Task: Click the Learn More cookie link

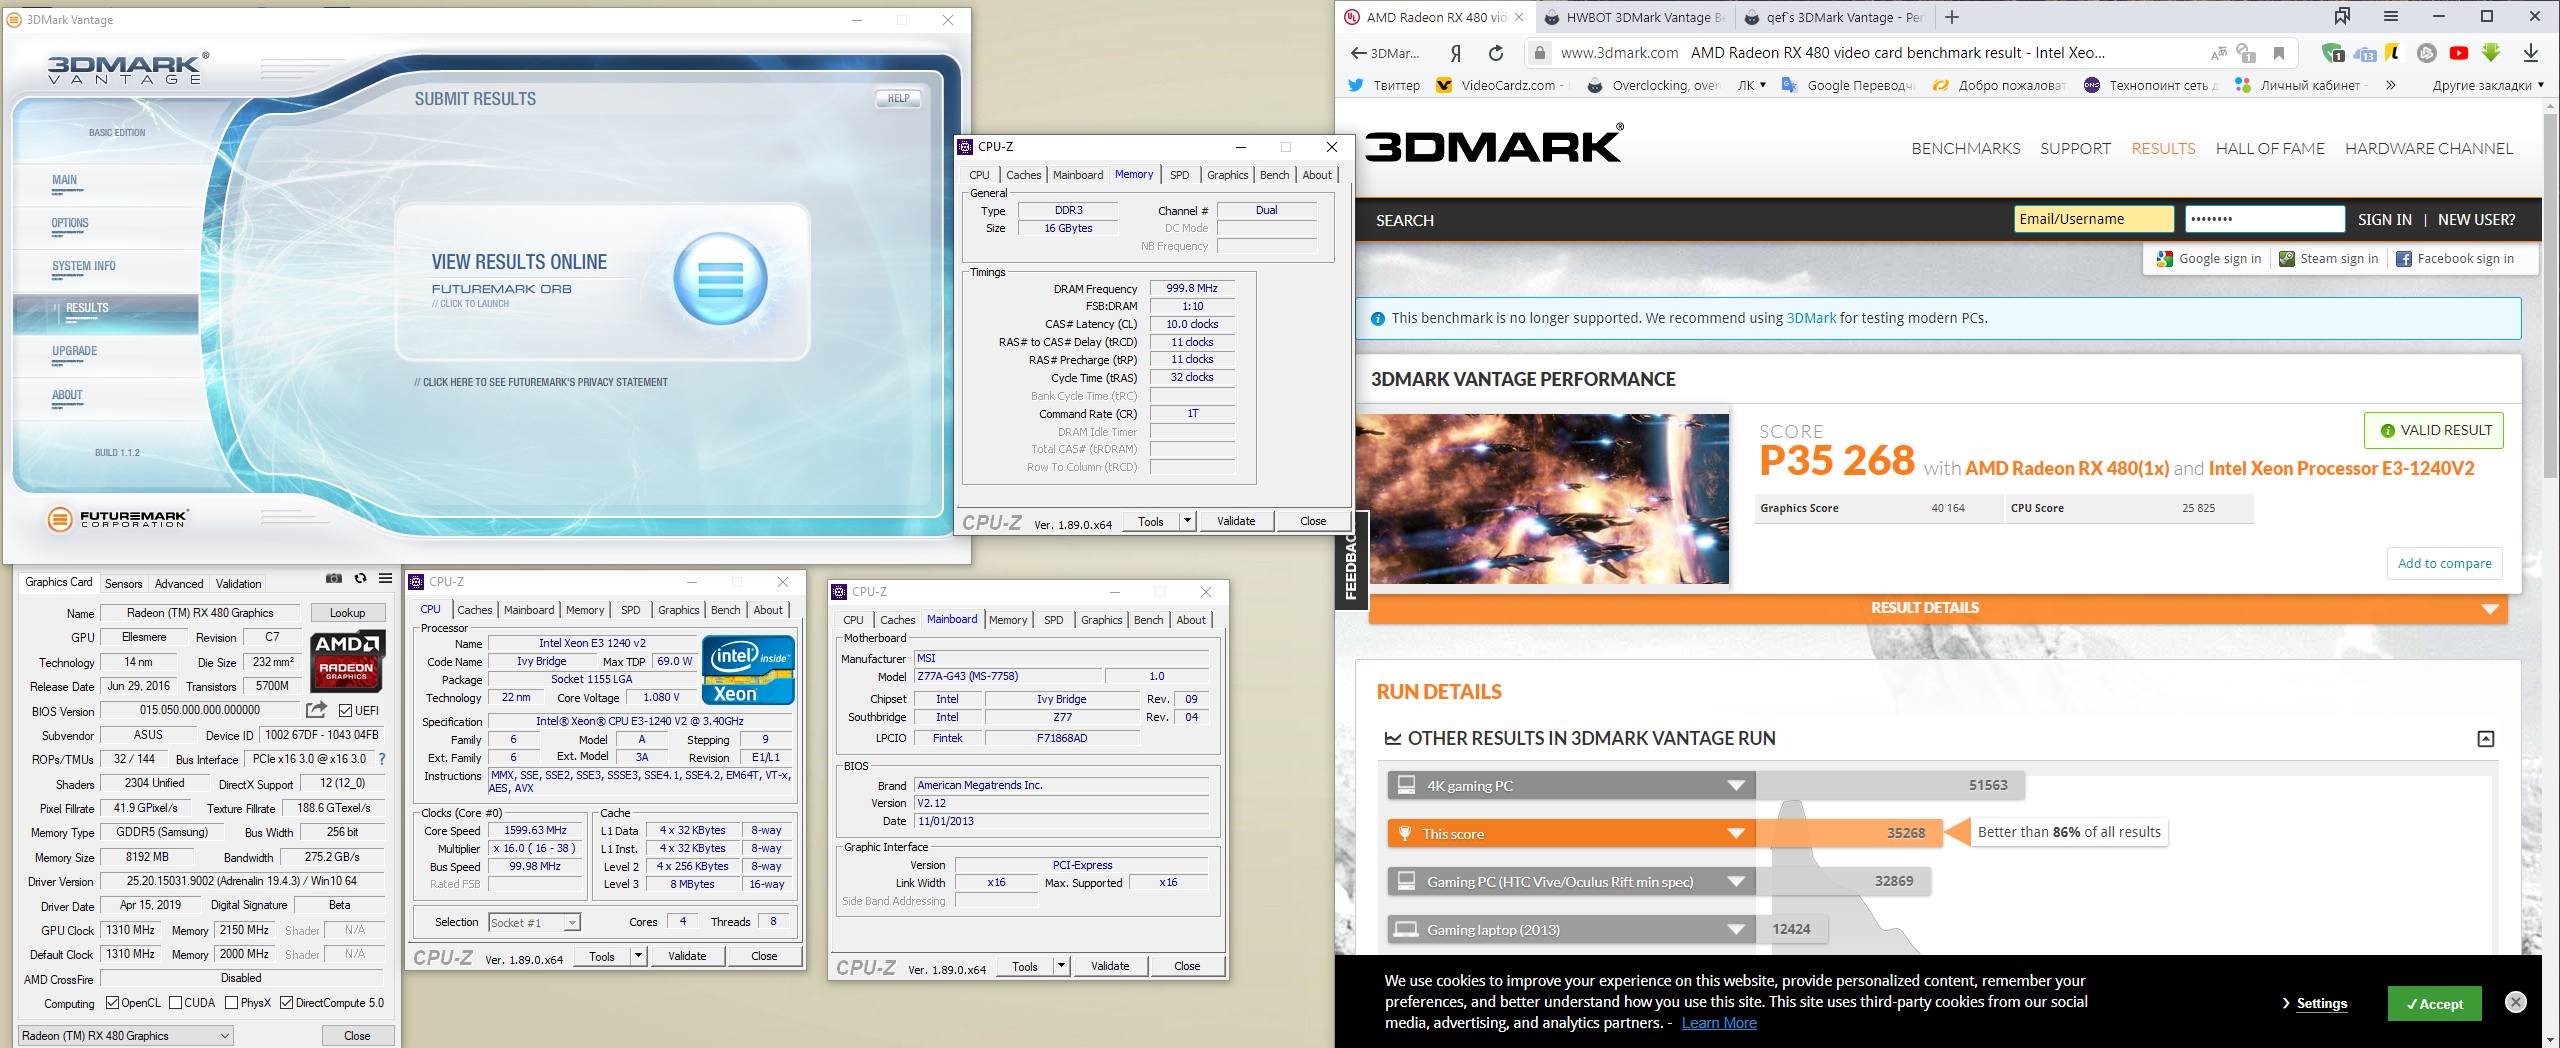Action: tap(1719, 1022)
